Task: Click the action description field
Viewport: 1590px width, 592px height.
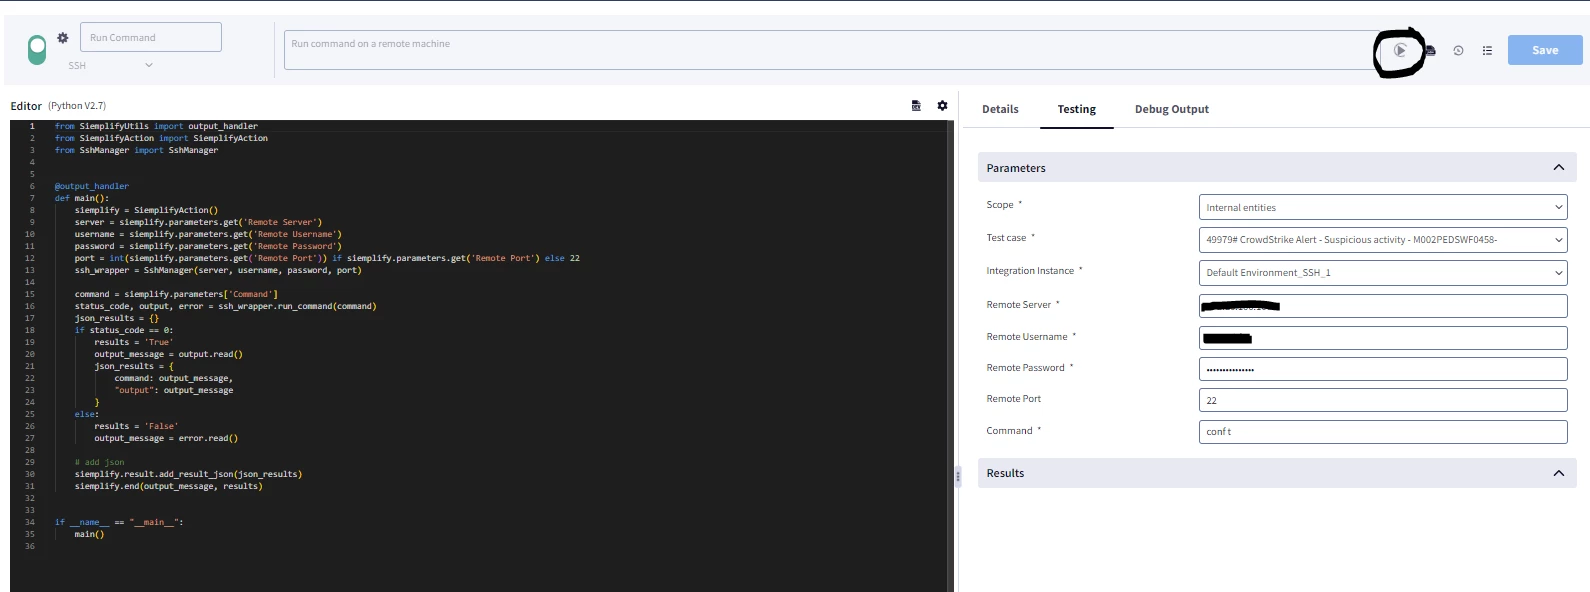Action: [x=830, y=50]
